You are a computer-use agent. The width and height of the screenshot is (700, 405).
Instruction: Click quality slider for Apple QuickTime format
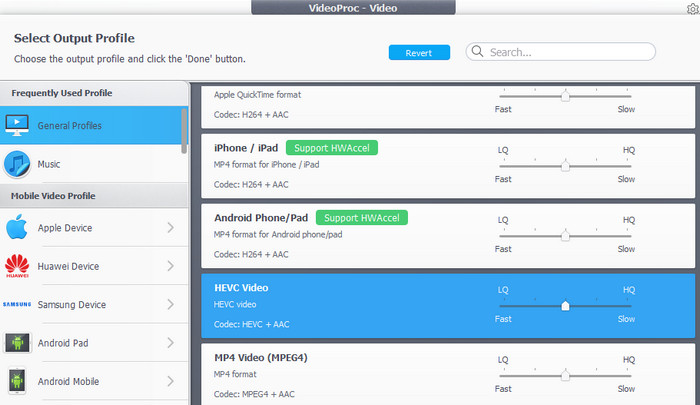(x=565, y=96)
